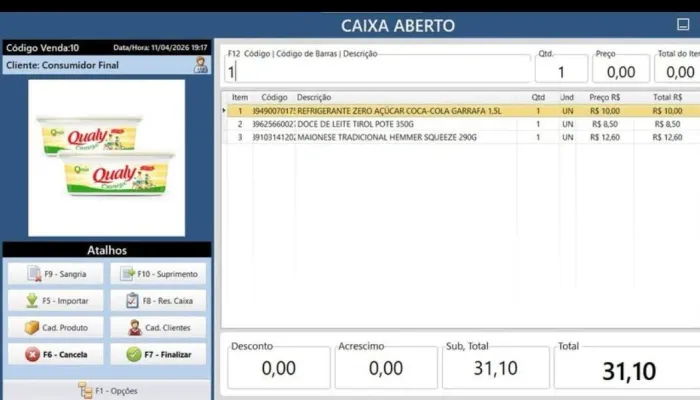700x400 pixels.
Task: Click the green check icon of Finalizar
Action: pos(133,354)
